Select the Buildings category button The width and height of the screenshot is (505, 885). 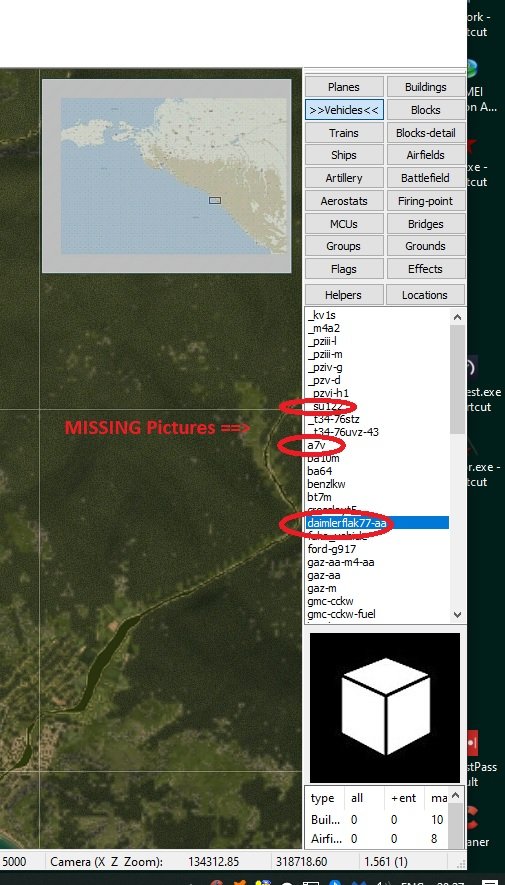point(425,87)
